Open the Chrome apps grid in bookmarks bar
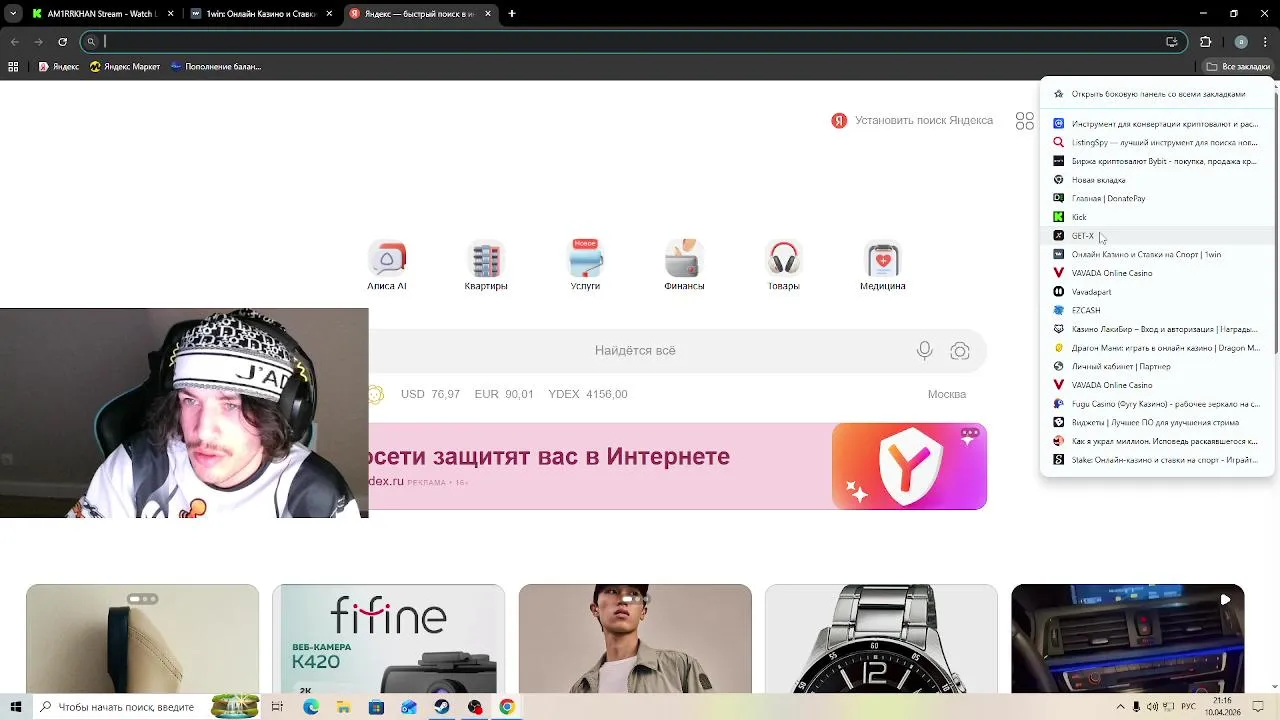This screenshot has width=1280, height=720. point(13,67)
